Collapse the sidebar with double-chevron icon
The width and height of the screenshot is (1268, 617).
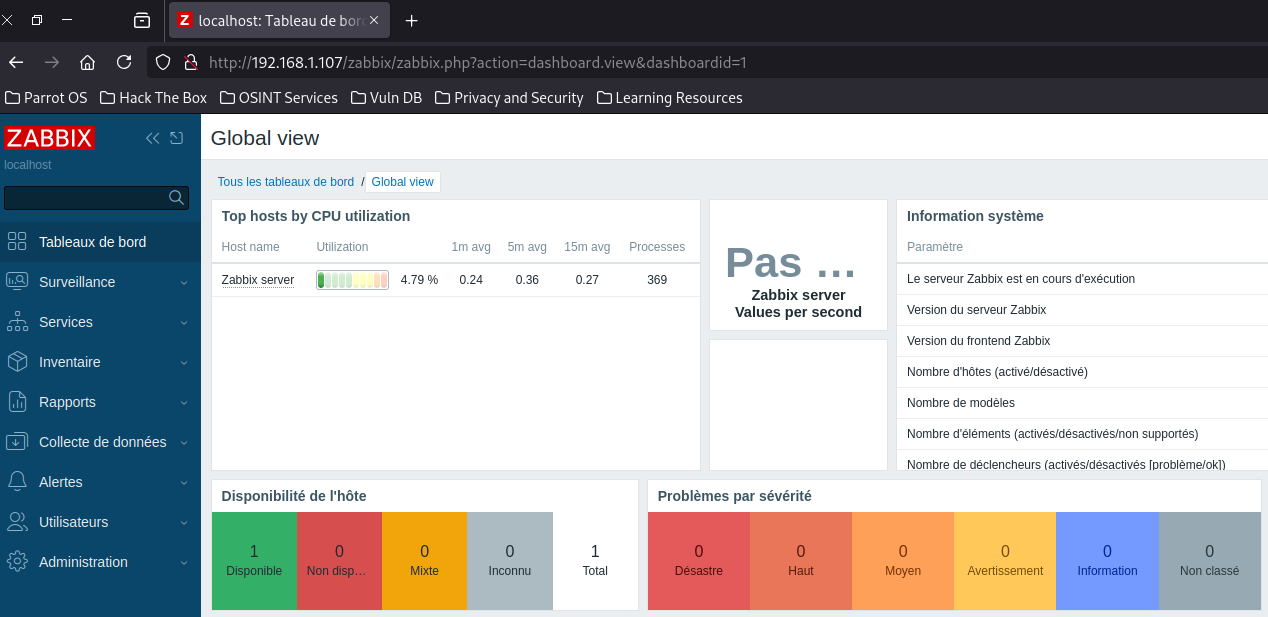[152, 138]
